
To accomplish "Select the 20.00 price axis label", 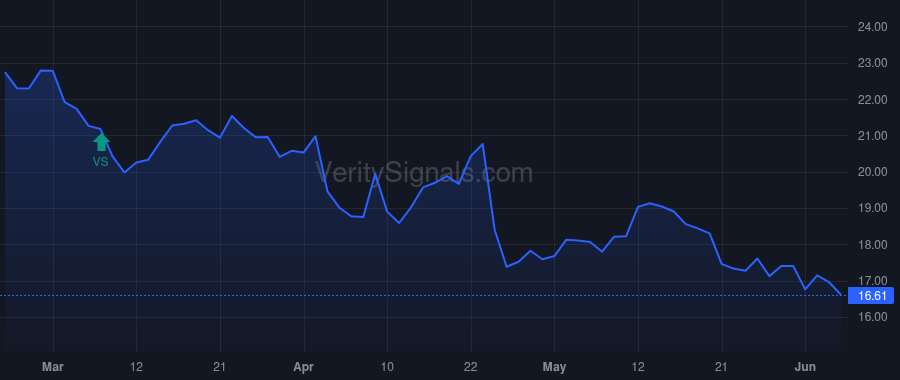I will point(872,172).
